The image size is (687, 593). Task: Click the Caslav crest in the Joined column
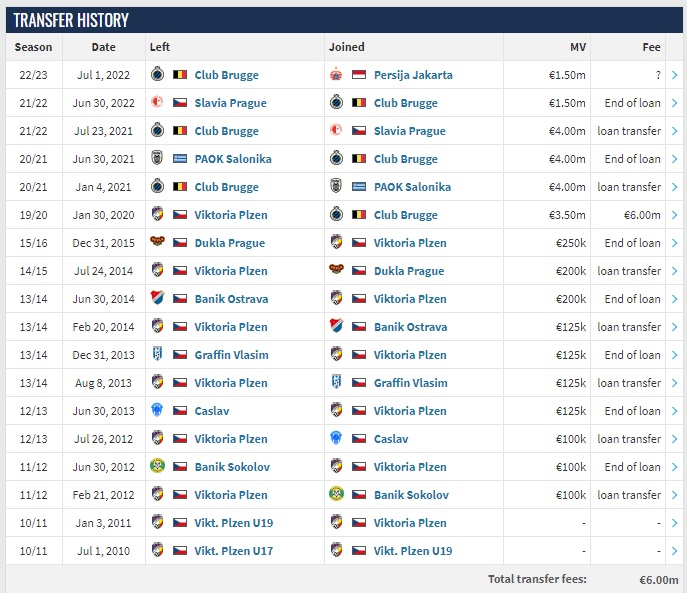point(337,439)
